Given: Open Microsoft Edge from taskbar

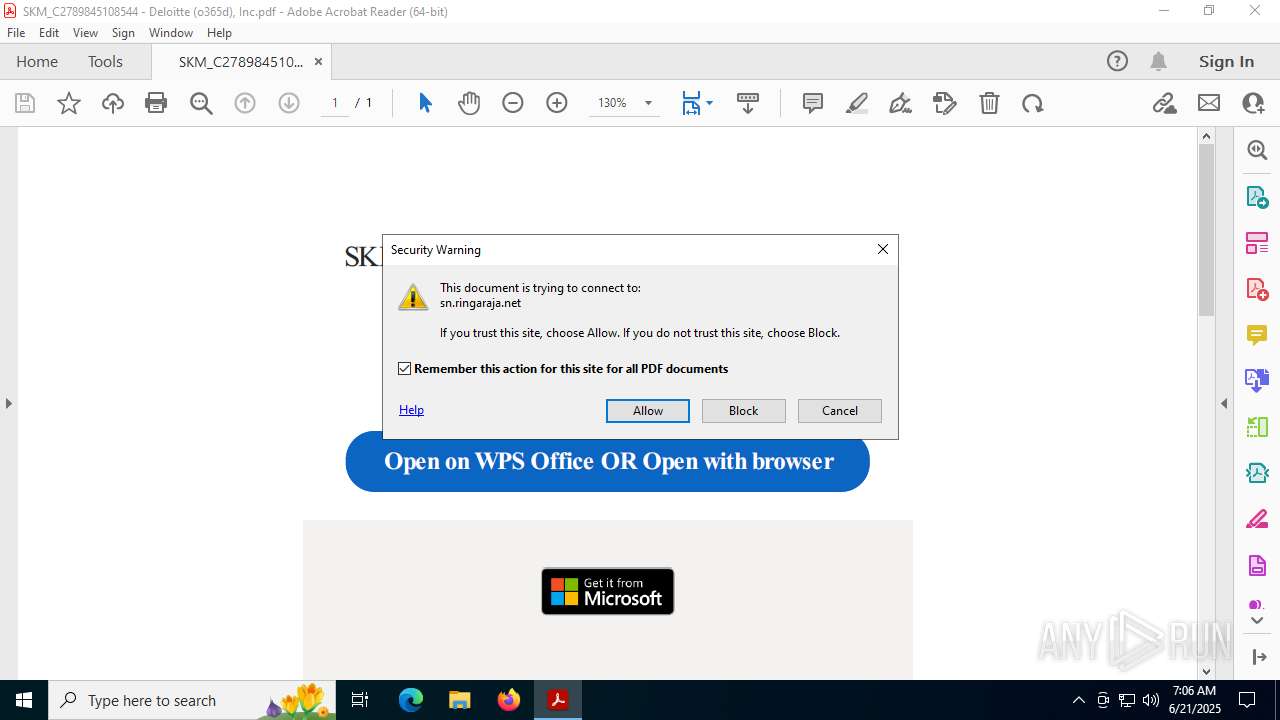Looking at the screenshot, I should [x=411, y=700].
